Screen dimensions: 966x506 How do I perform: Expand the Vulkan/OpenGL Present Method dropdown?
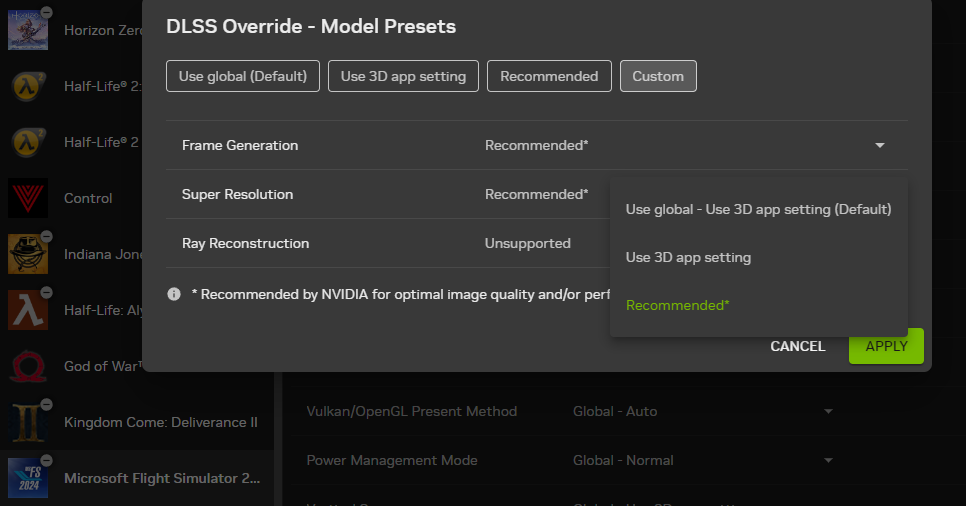pos(827,411)
